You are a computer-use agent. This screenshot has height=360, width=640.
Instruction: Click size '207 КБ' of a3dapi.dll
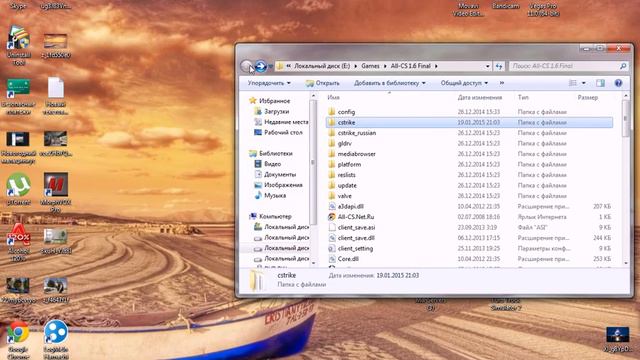[602, 207]
